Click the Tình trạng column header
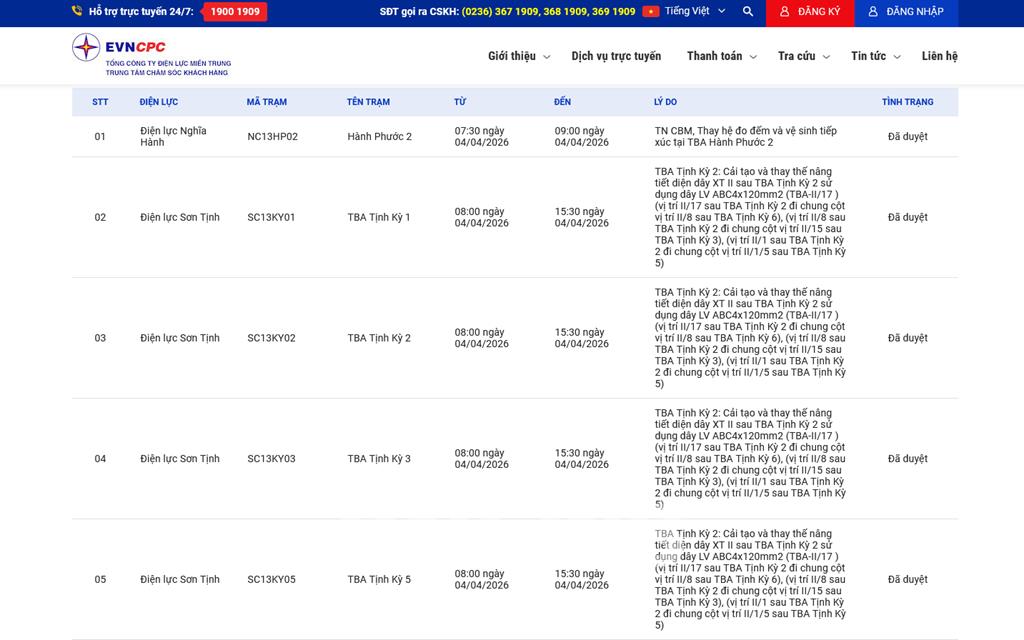Viewport: 1024px width, 640px height. (x=907, y=102)
